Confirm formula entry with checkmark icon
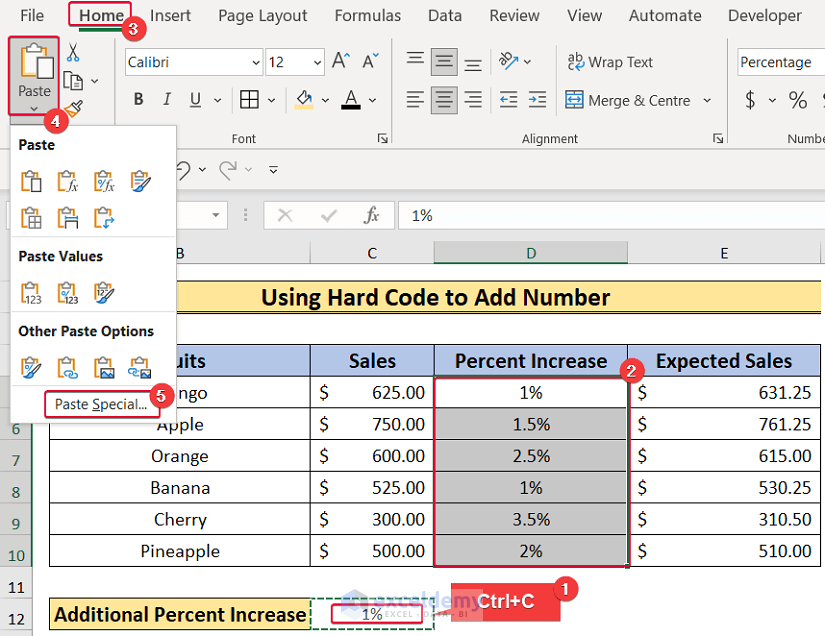 (329, 215)
